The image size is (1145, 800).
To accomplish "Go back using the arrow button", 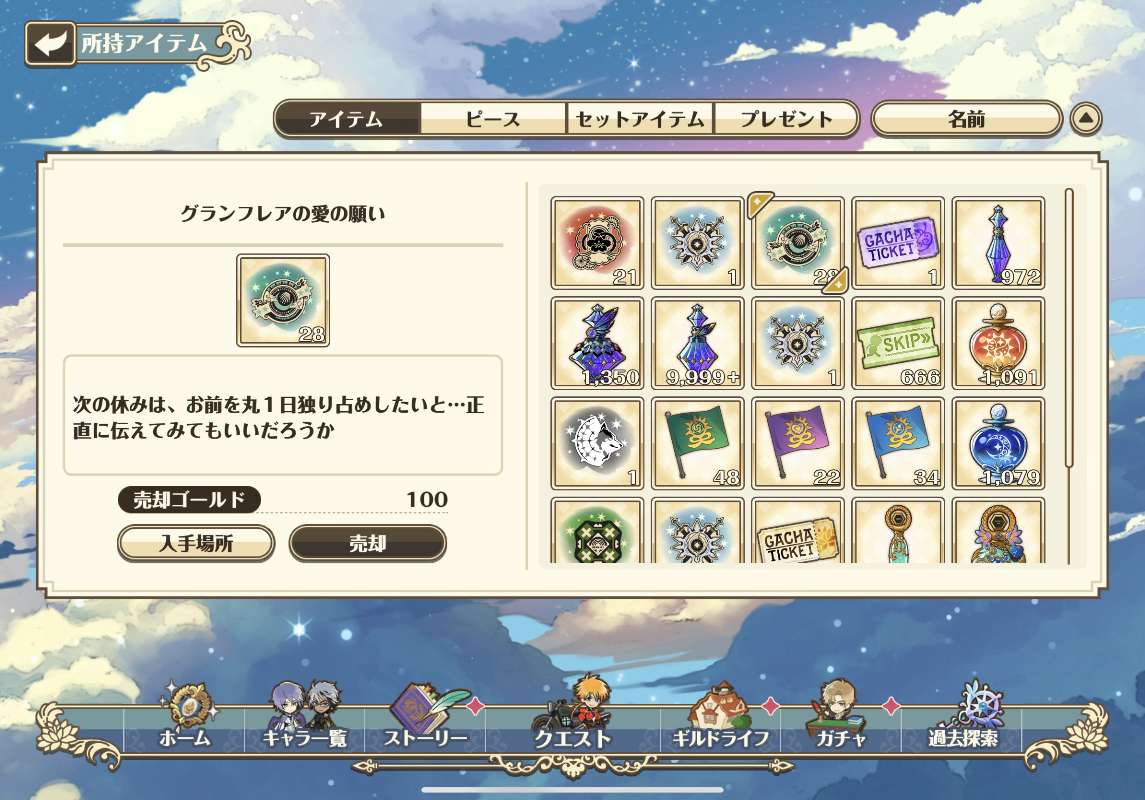I will point(50,44).
